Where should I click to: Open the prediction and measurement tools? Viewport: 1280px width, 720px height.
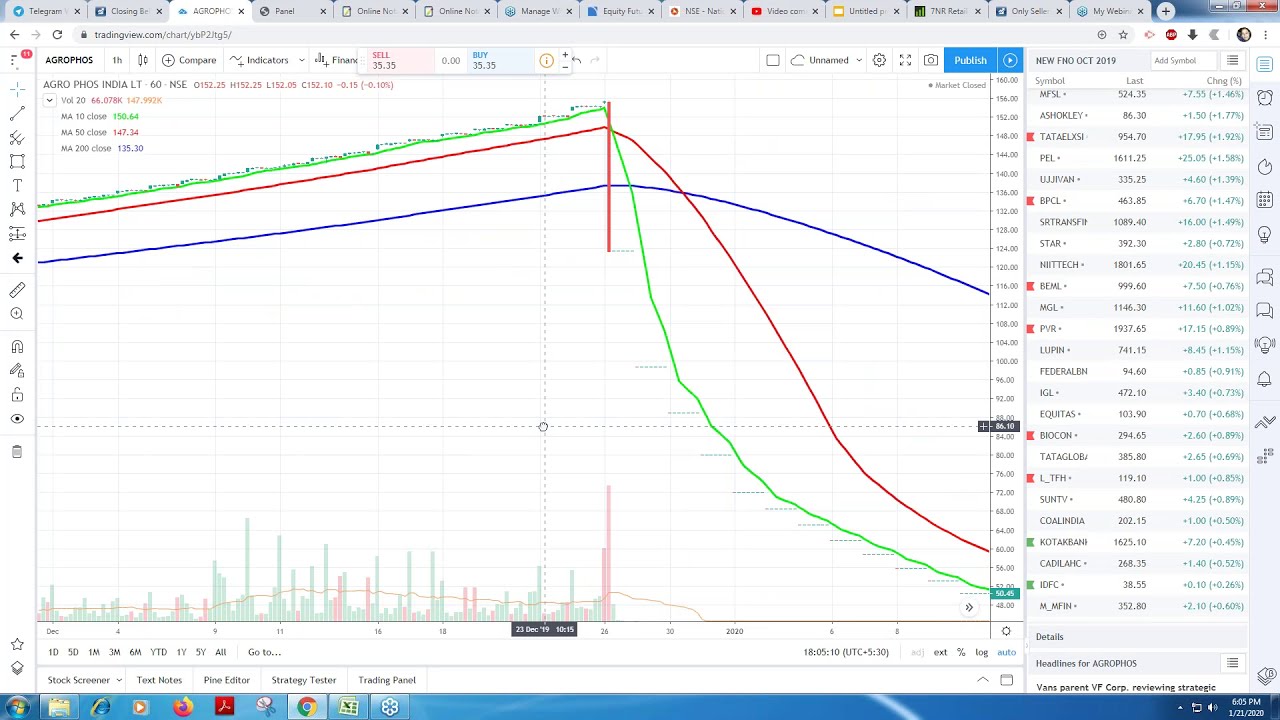point(17,233)
